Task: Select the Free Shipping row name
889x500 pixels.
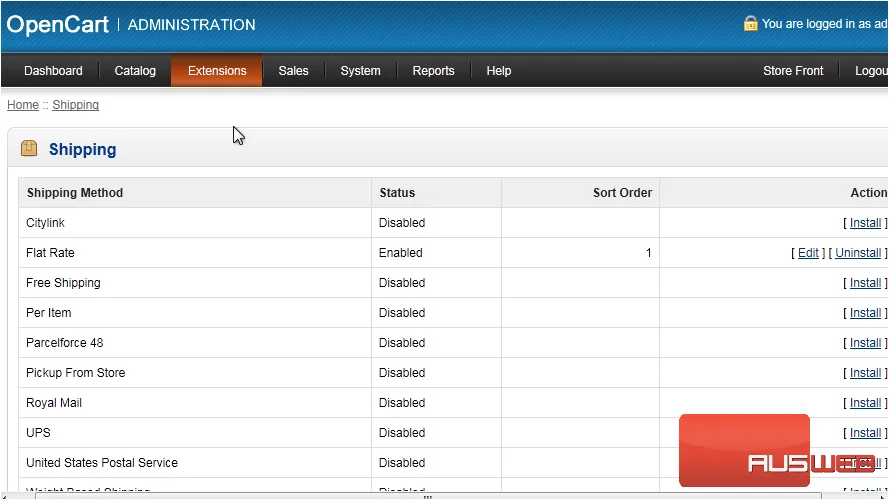Action: (64, 283)
